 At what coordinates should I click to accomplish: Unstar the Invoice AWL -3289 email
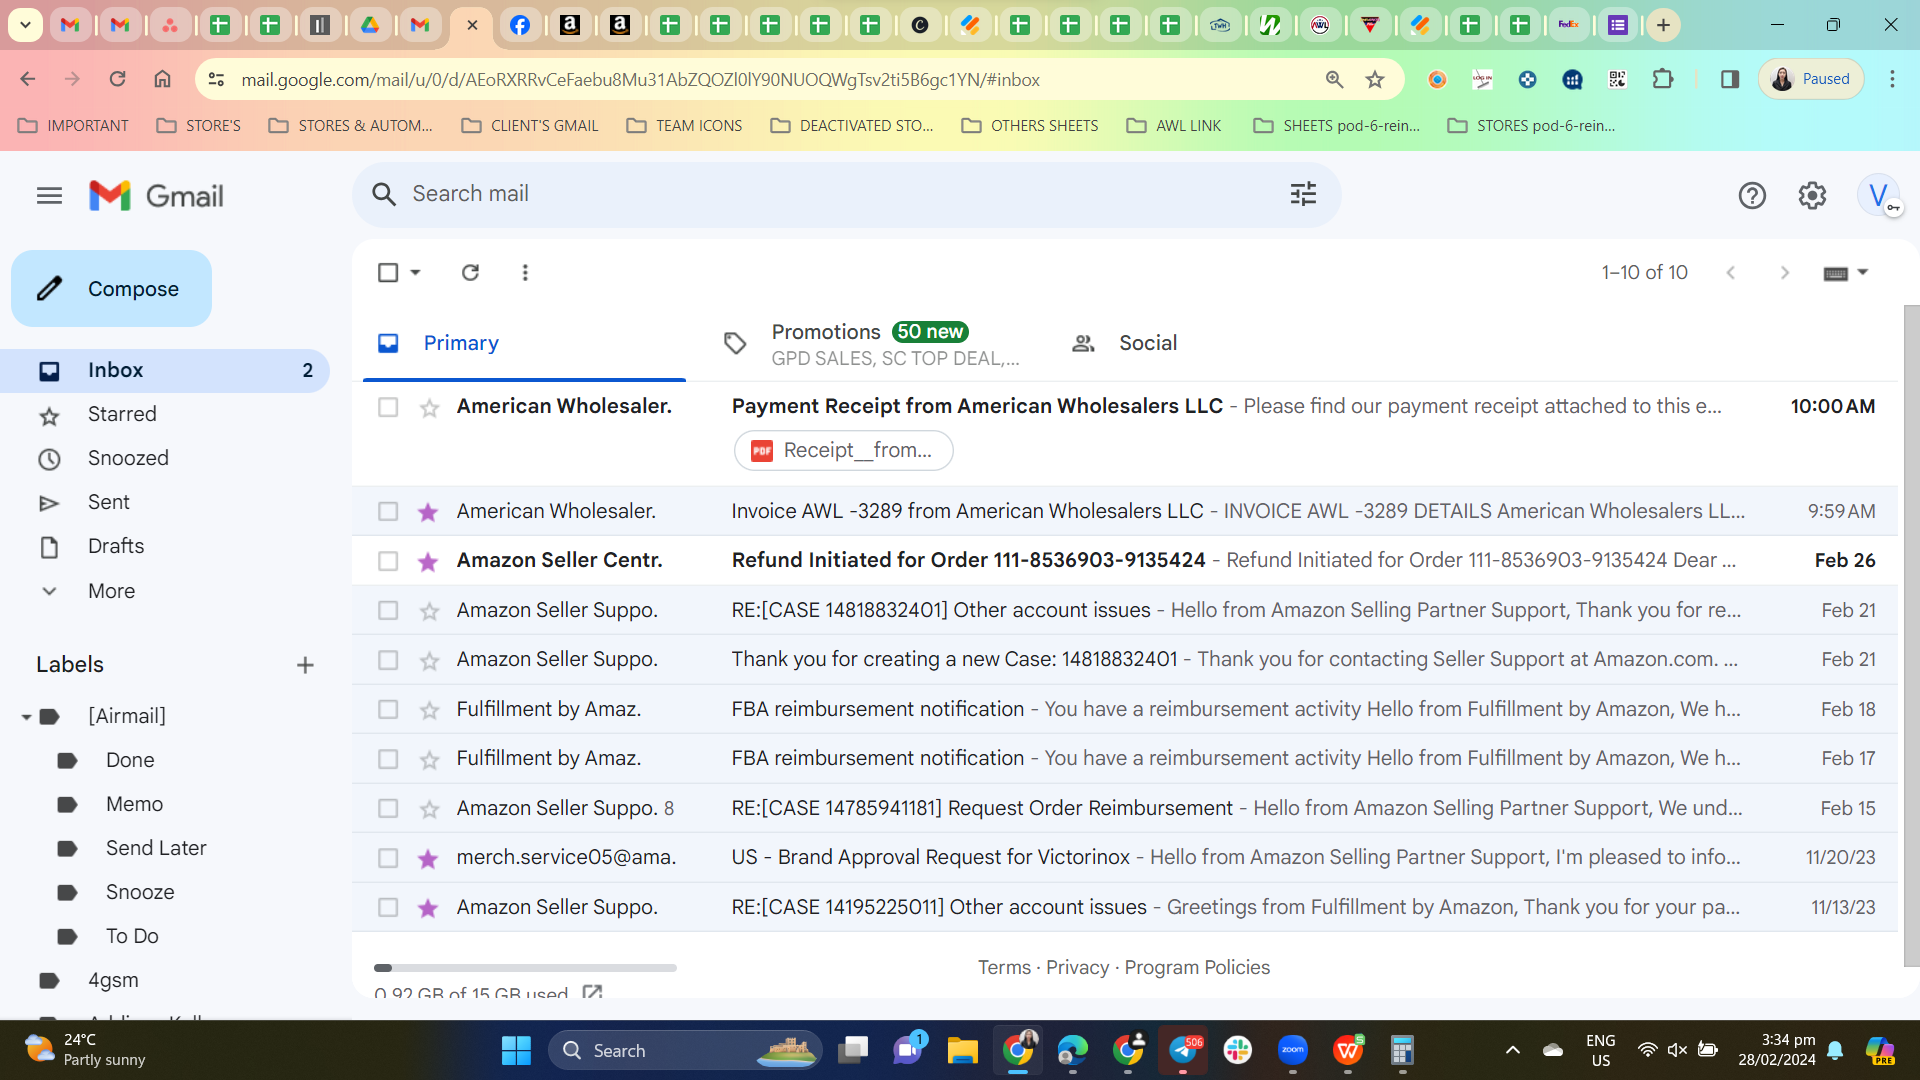pyautogui.click(x=428, y=512)
